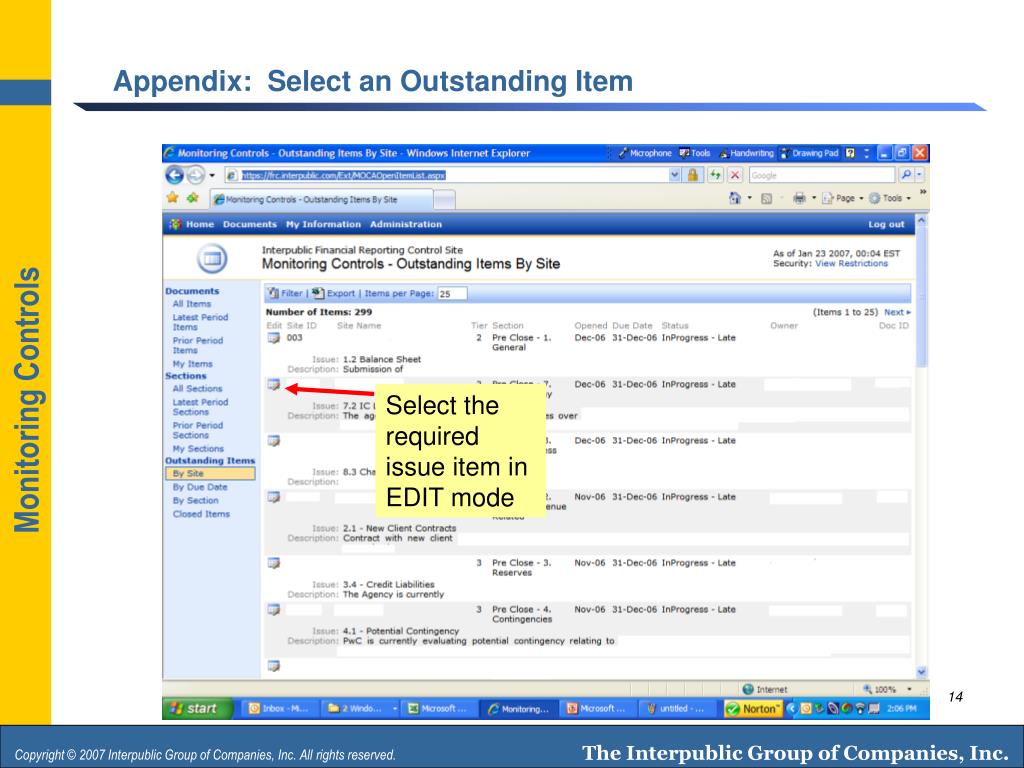
Task: Click the Add to Favorites icon
Action: coord(192,197)
